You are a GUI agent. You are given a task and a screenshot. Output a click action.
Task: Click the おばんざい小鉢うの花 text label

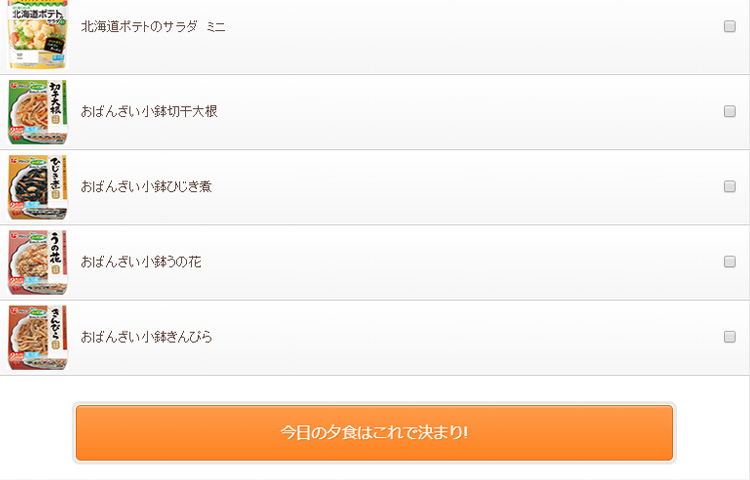[141, 262]
